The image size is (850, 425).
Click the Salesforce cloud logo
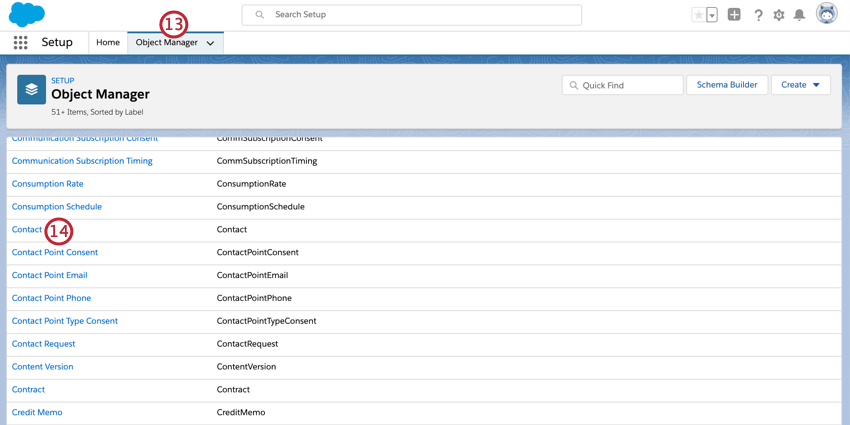pos(27,15)
